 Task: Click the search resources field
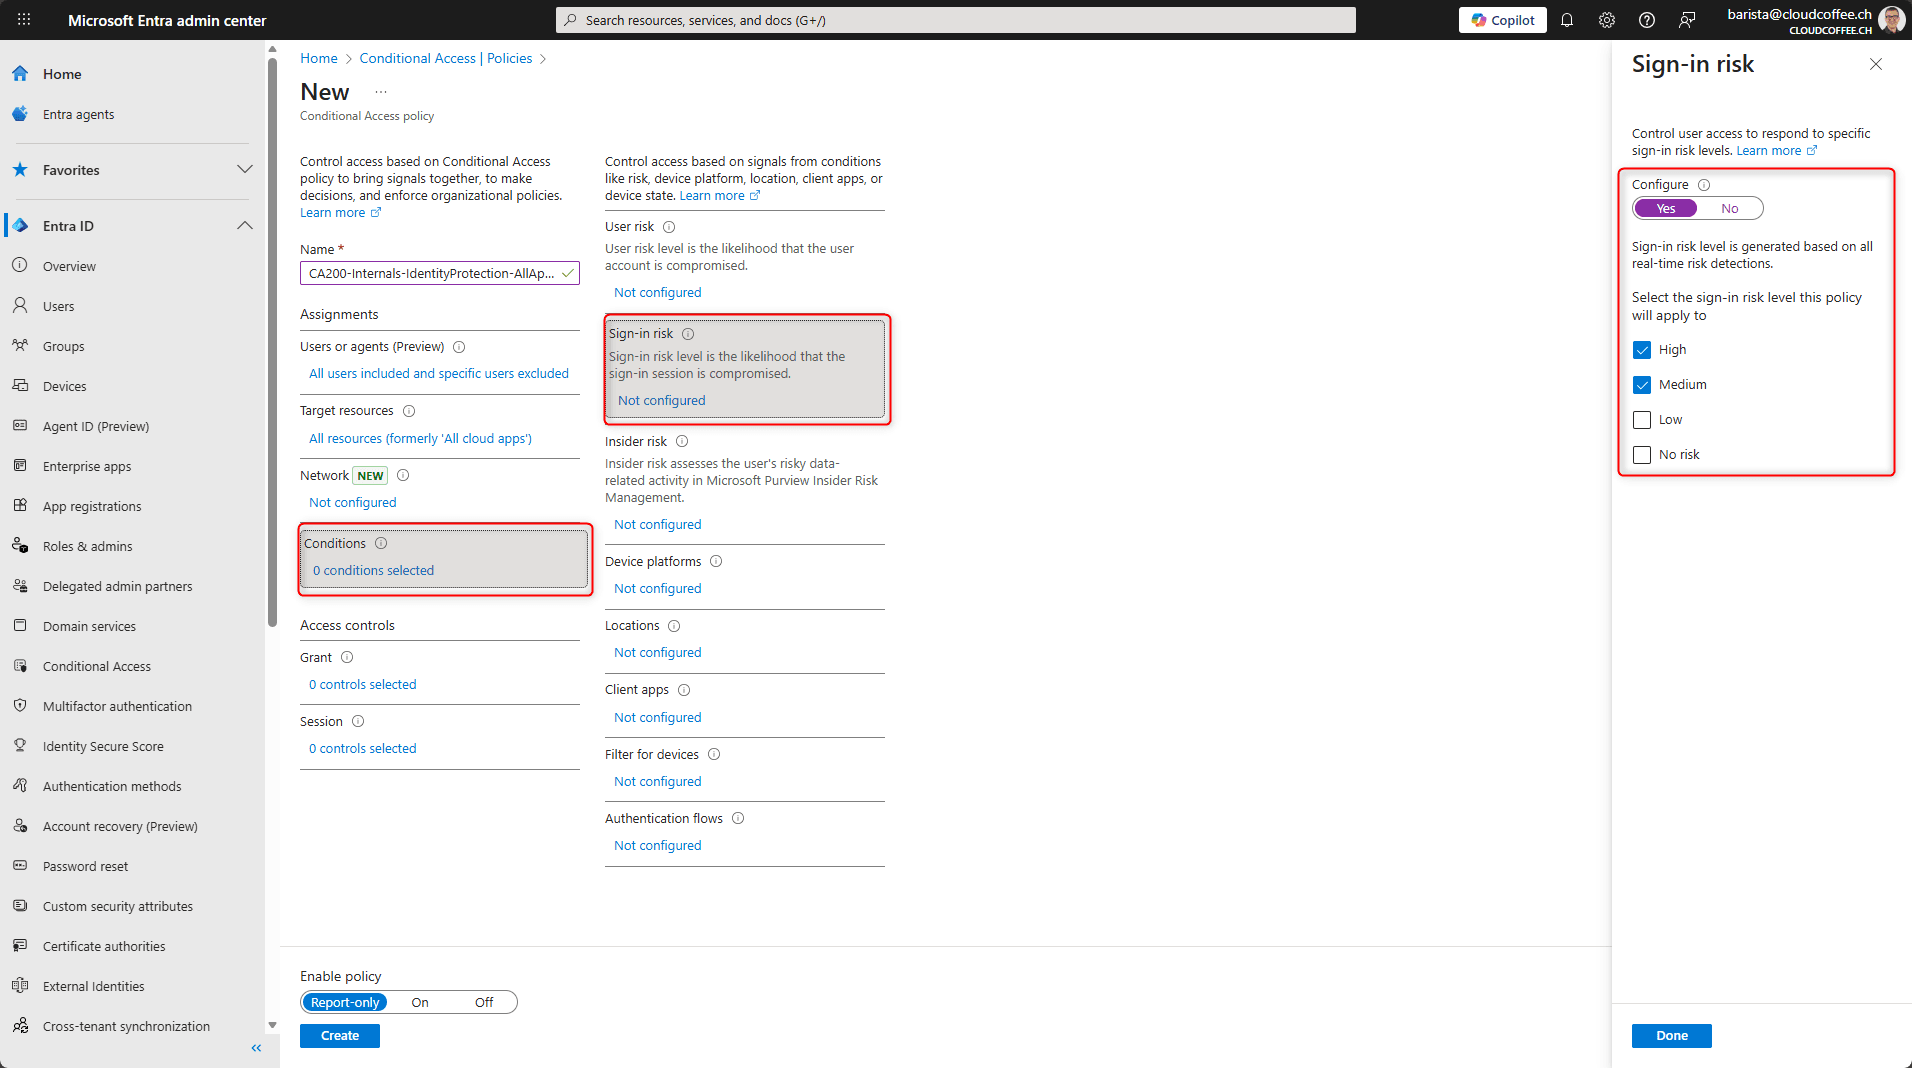tap(954, 19)
